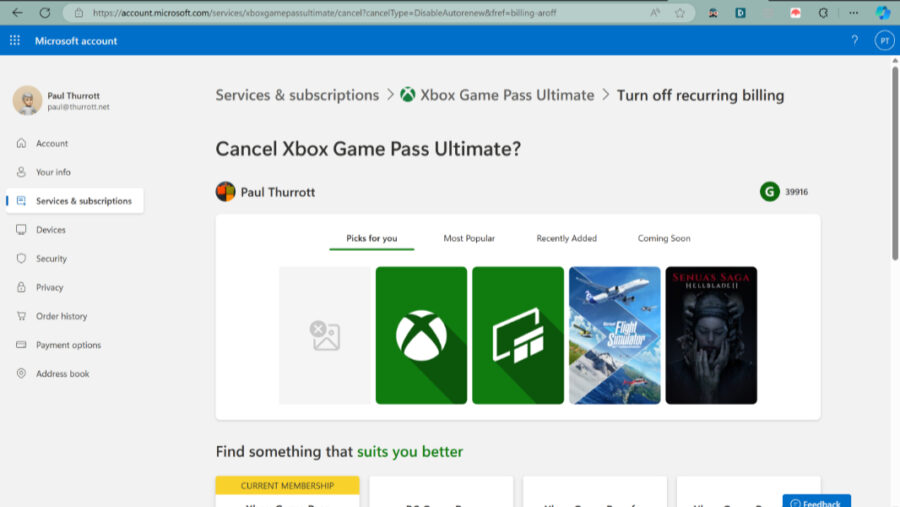The width and height of the screenshot is (900, 507).
Task: Add page to favorites with star icon
Action: click(x=680, y=13)
